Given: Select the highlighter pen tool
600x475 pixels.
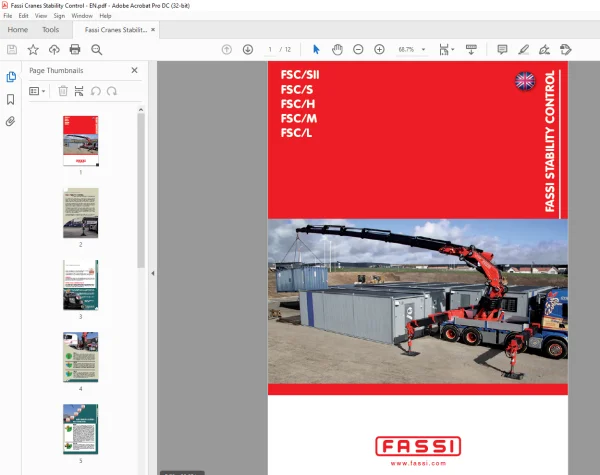Looking at the screenshot, I should click(523, 49).
